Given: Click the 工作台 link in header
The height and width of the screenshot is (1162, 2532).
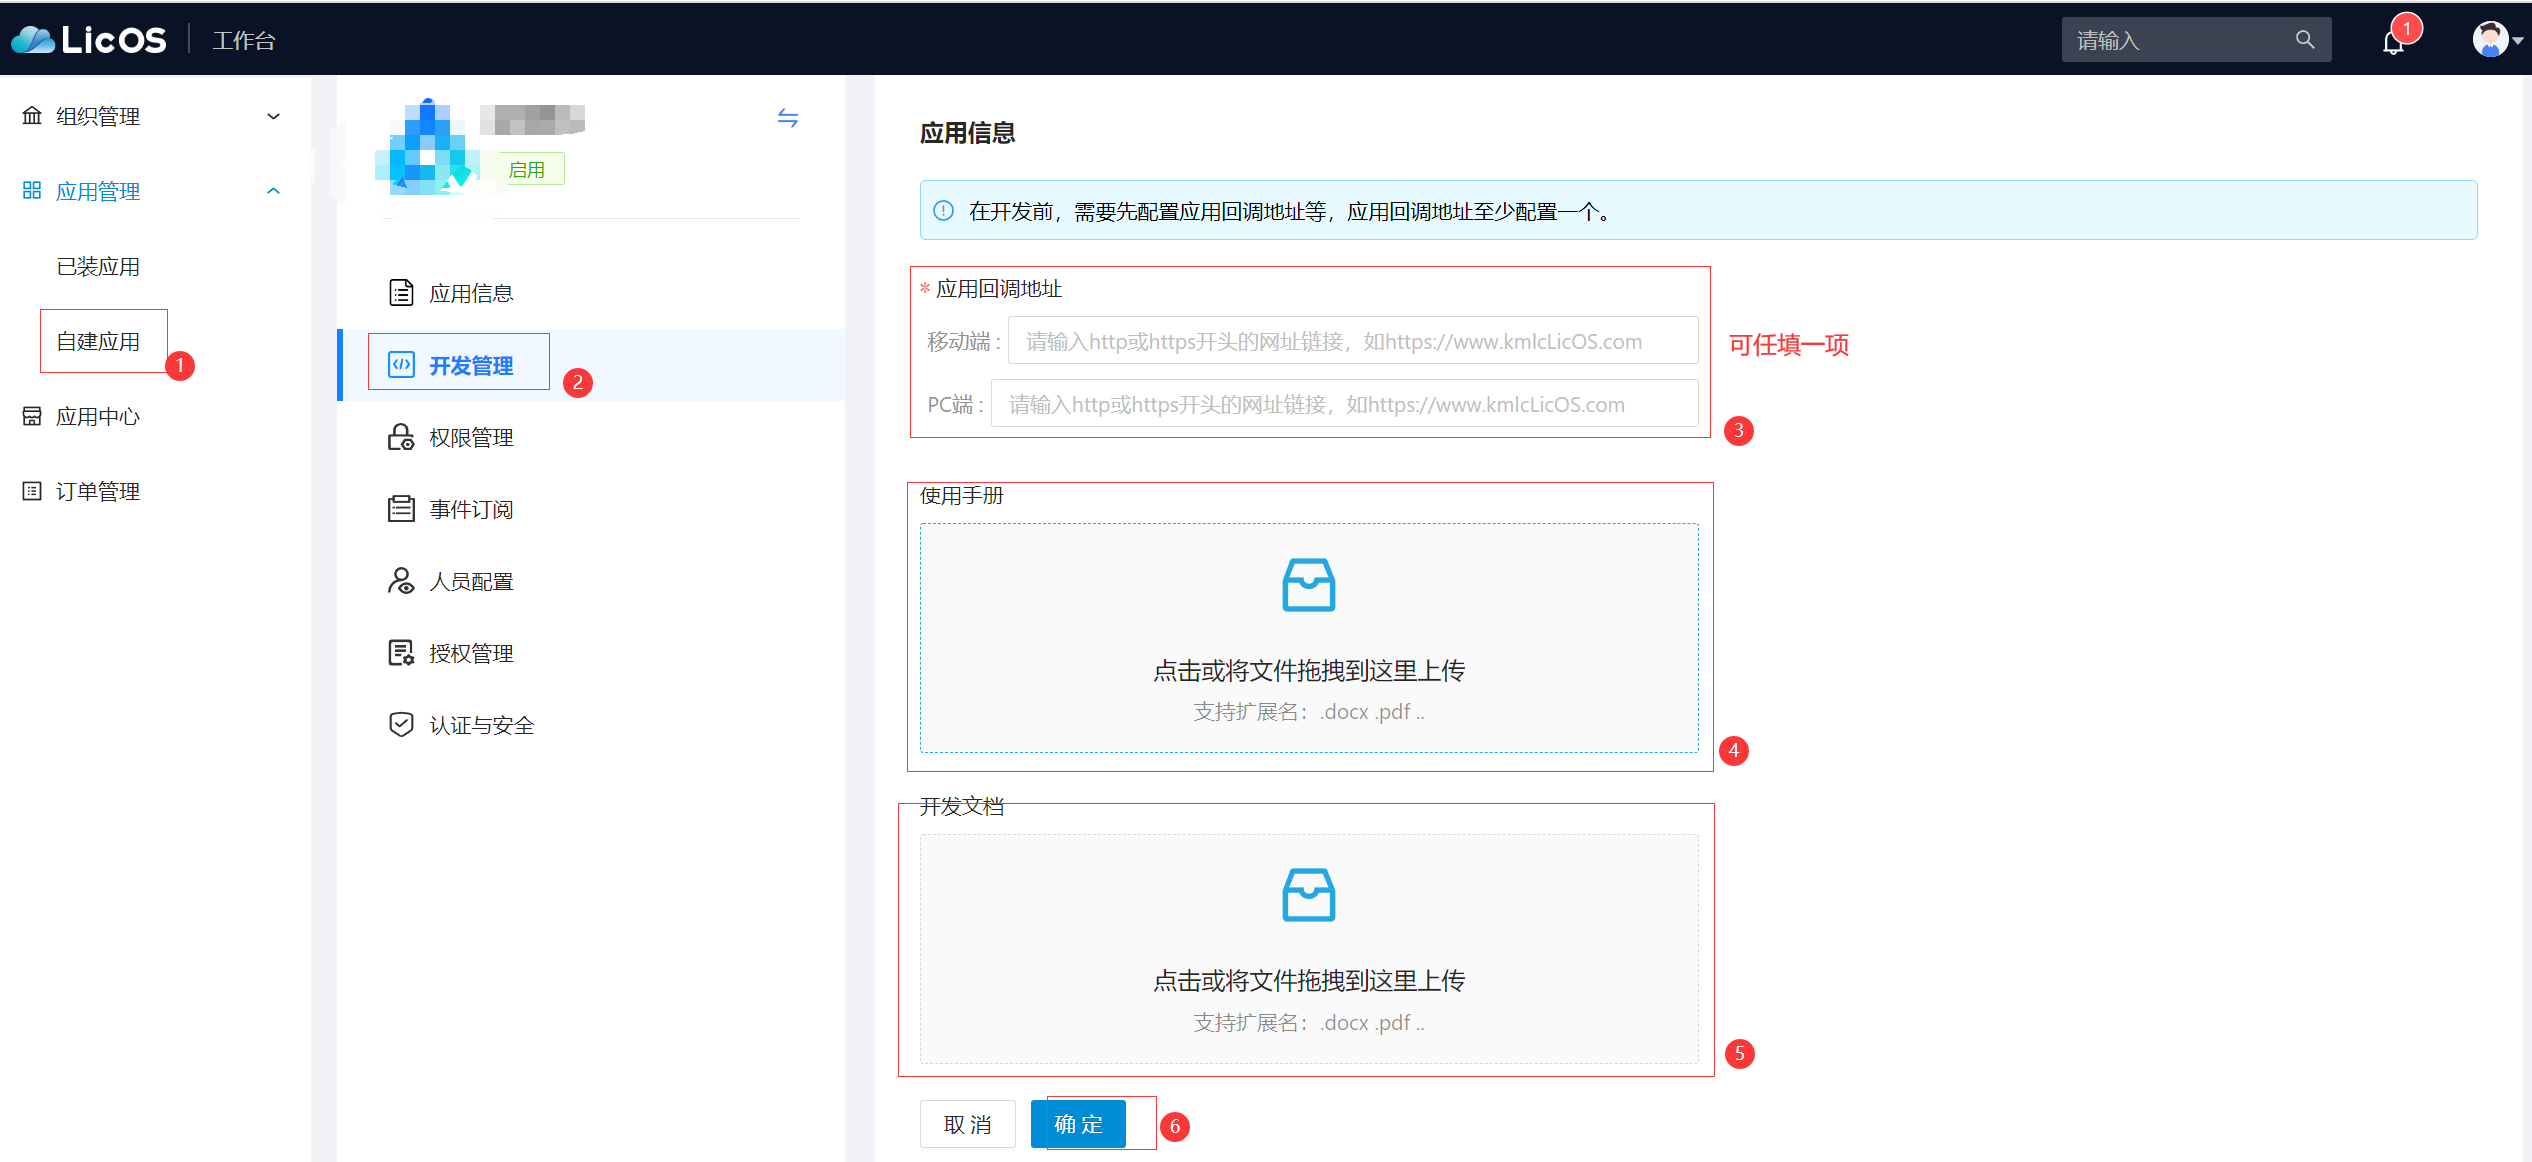Looking at the screenshot, I should [x=244, y=40].
